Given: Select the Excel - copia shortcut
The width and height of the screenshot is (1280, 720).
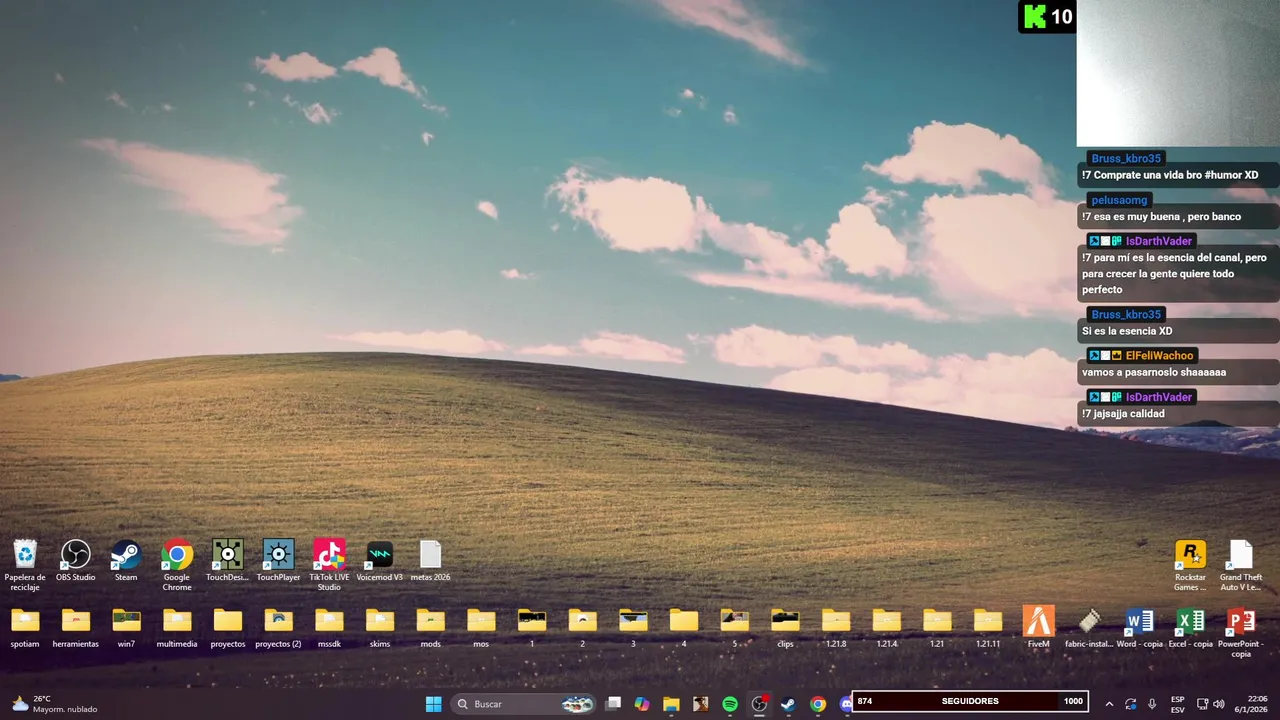Looking at the screenshot, I should coord(1190,628).
